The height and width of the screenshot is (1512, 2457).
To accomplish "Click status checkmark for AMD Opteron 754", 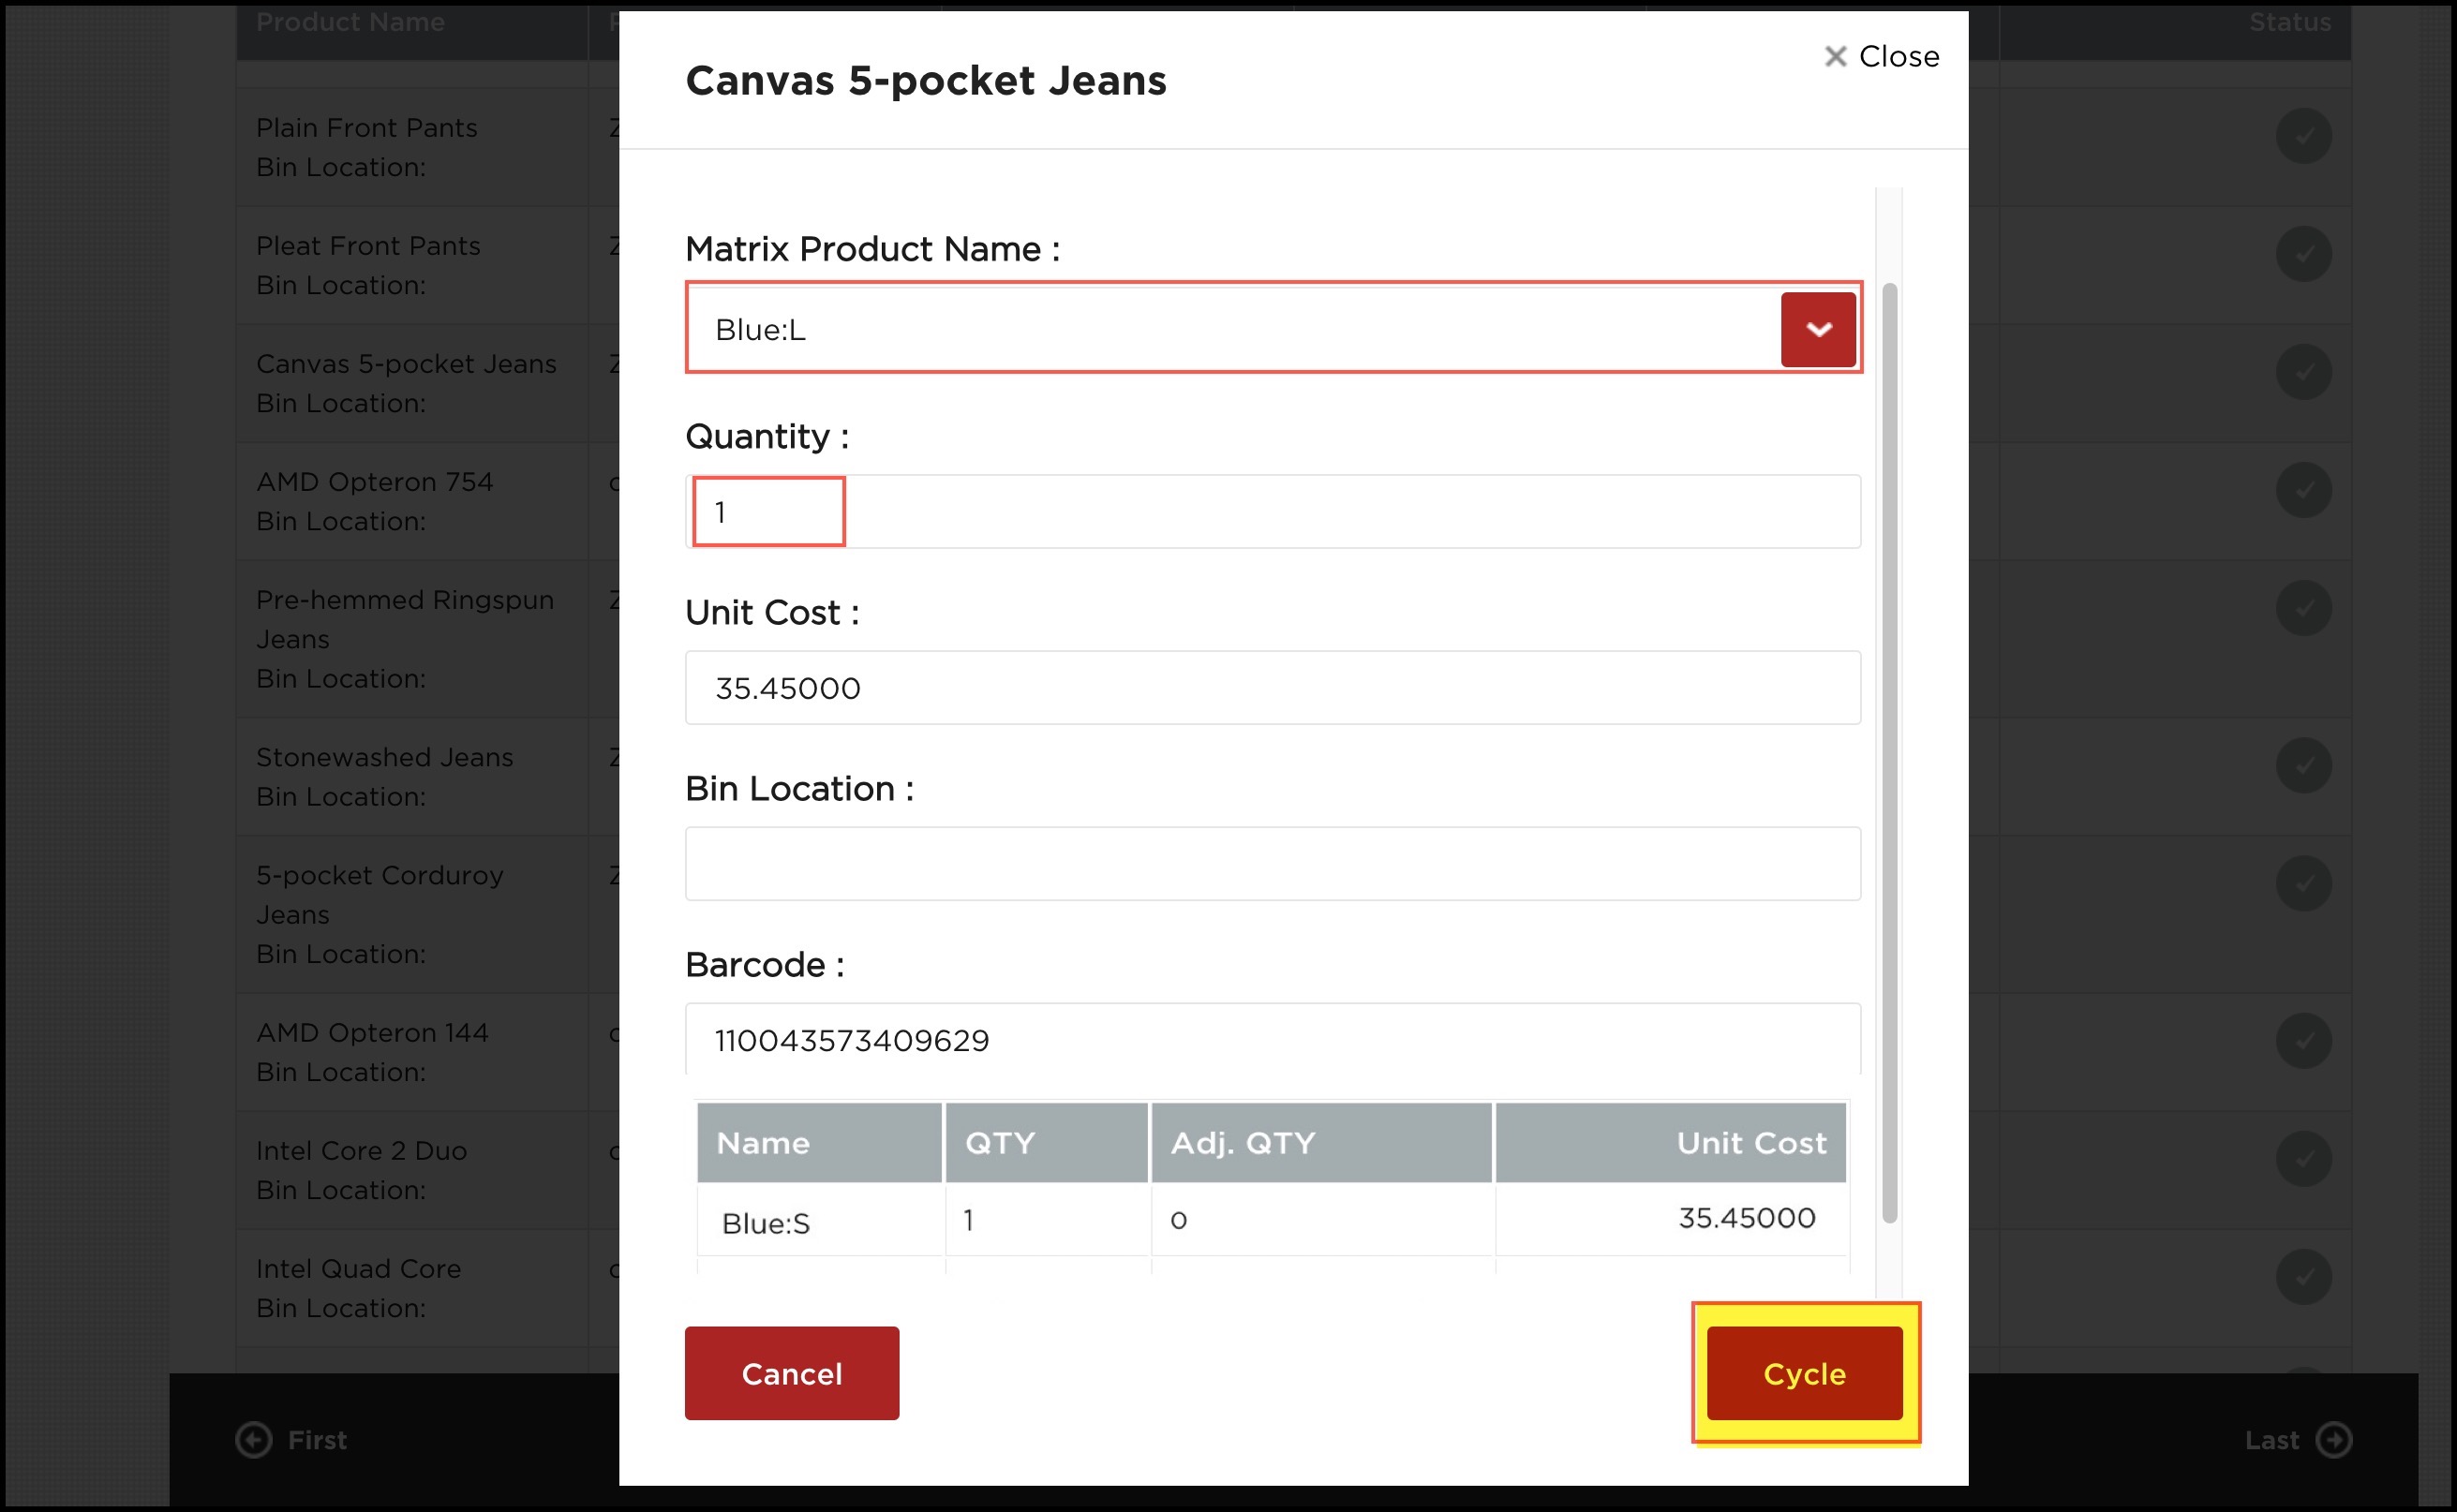I will [x=2303, y=490].
